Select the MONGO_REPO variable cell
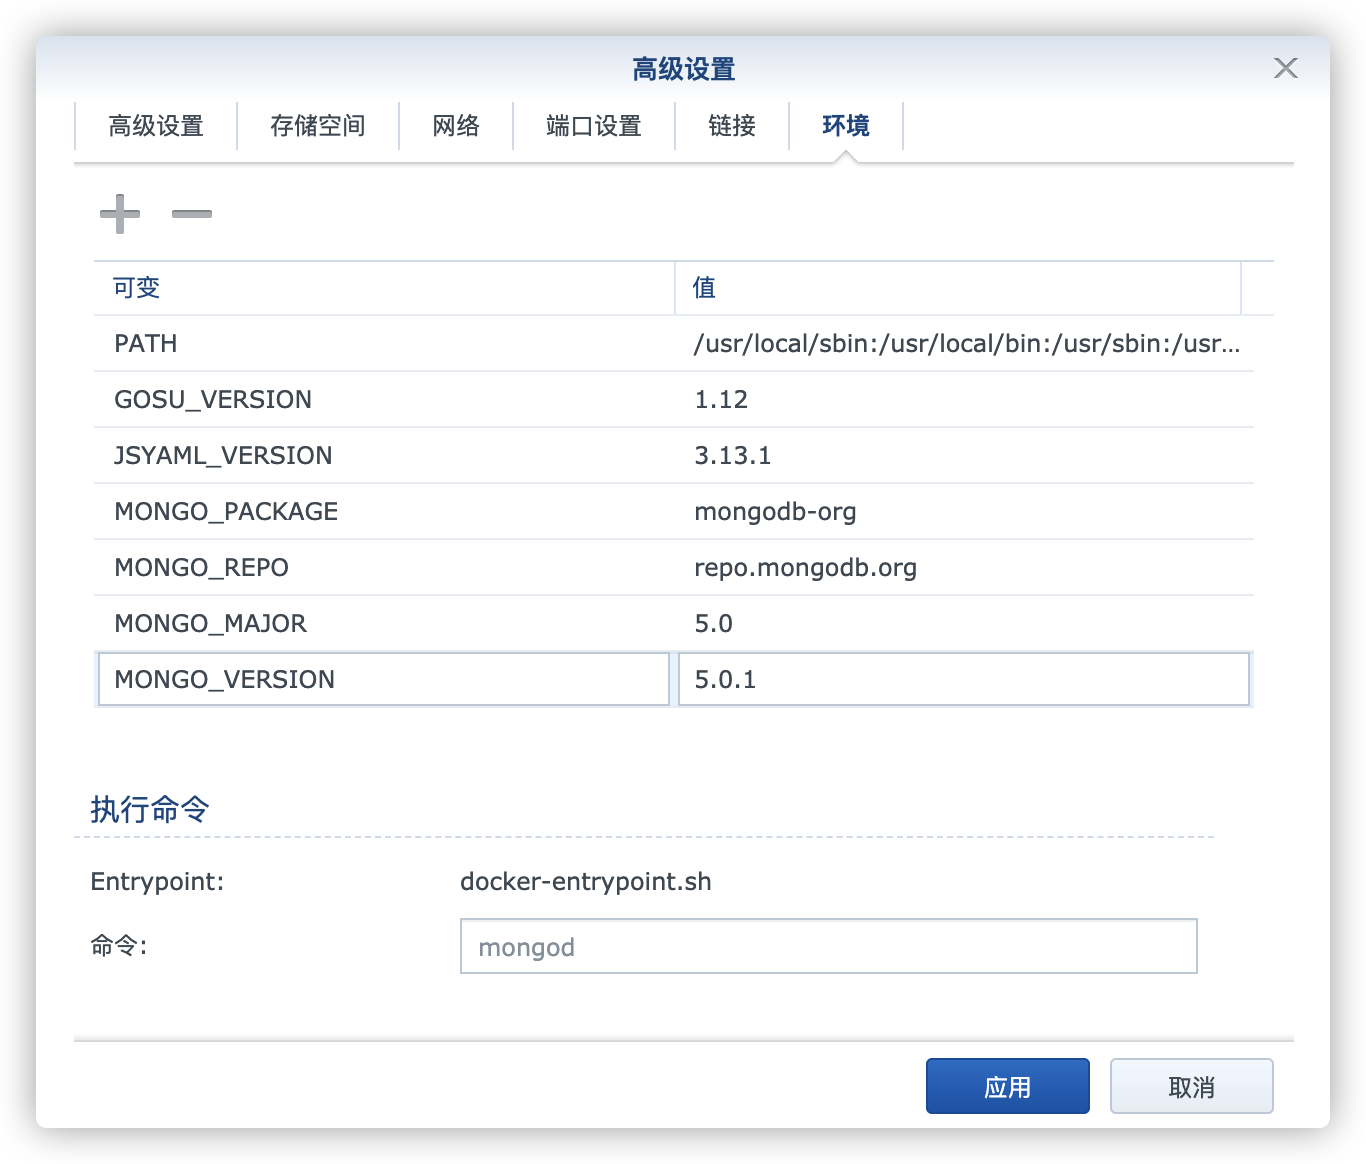 (x=384, y=567)
